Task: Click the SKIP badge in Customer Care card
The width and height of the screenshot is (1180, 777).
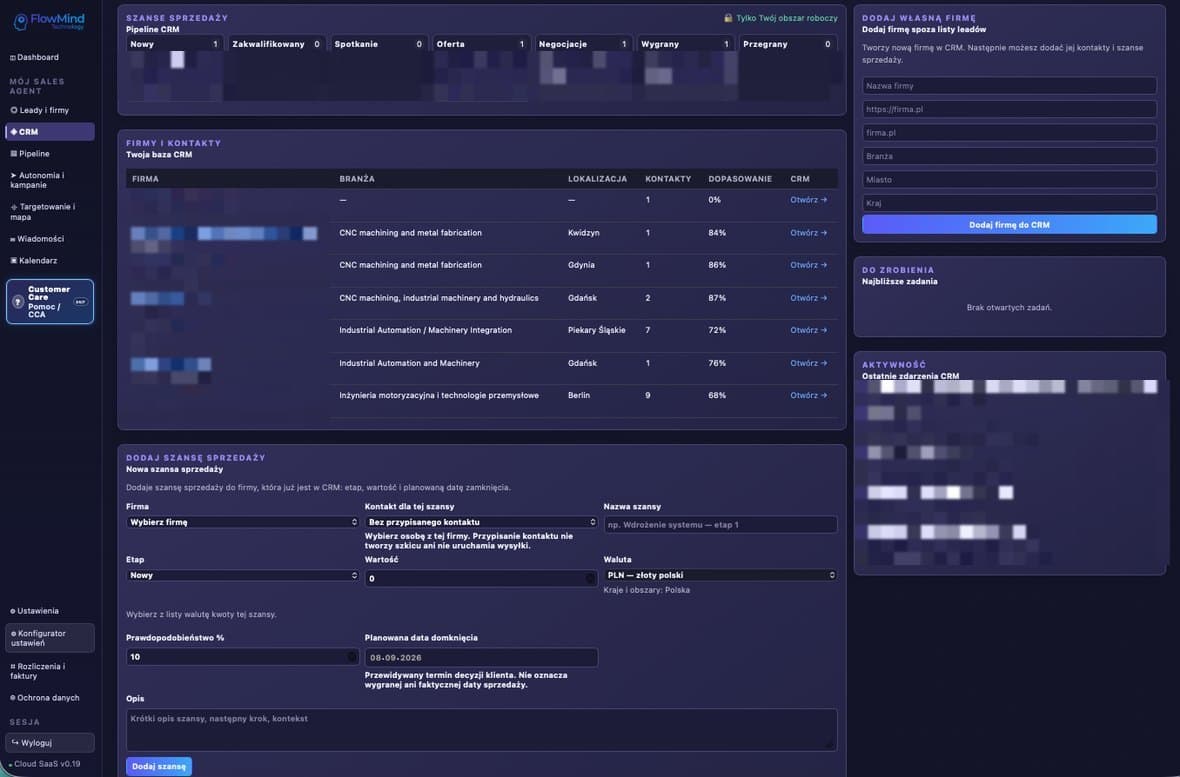Action: pos(80,302)
